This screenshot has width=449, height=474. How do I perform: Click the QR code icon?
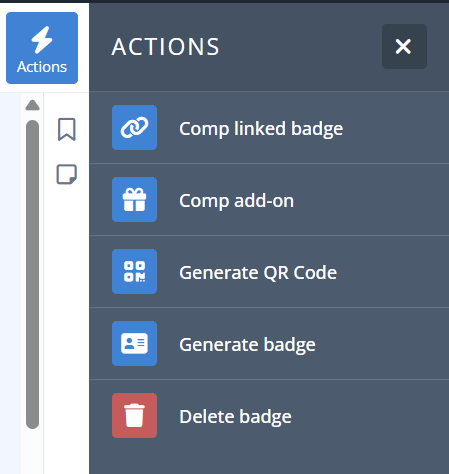(x=134, y=272)
